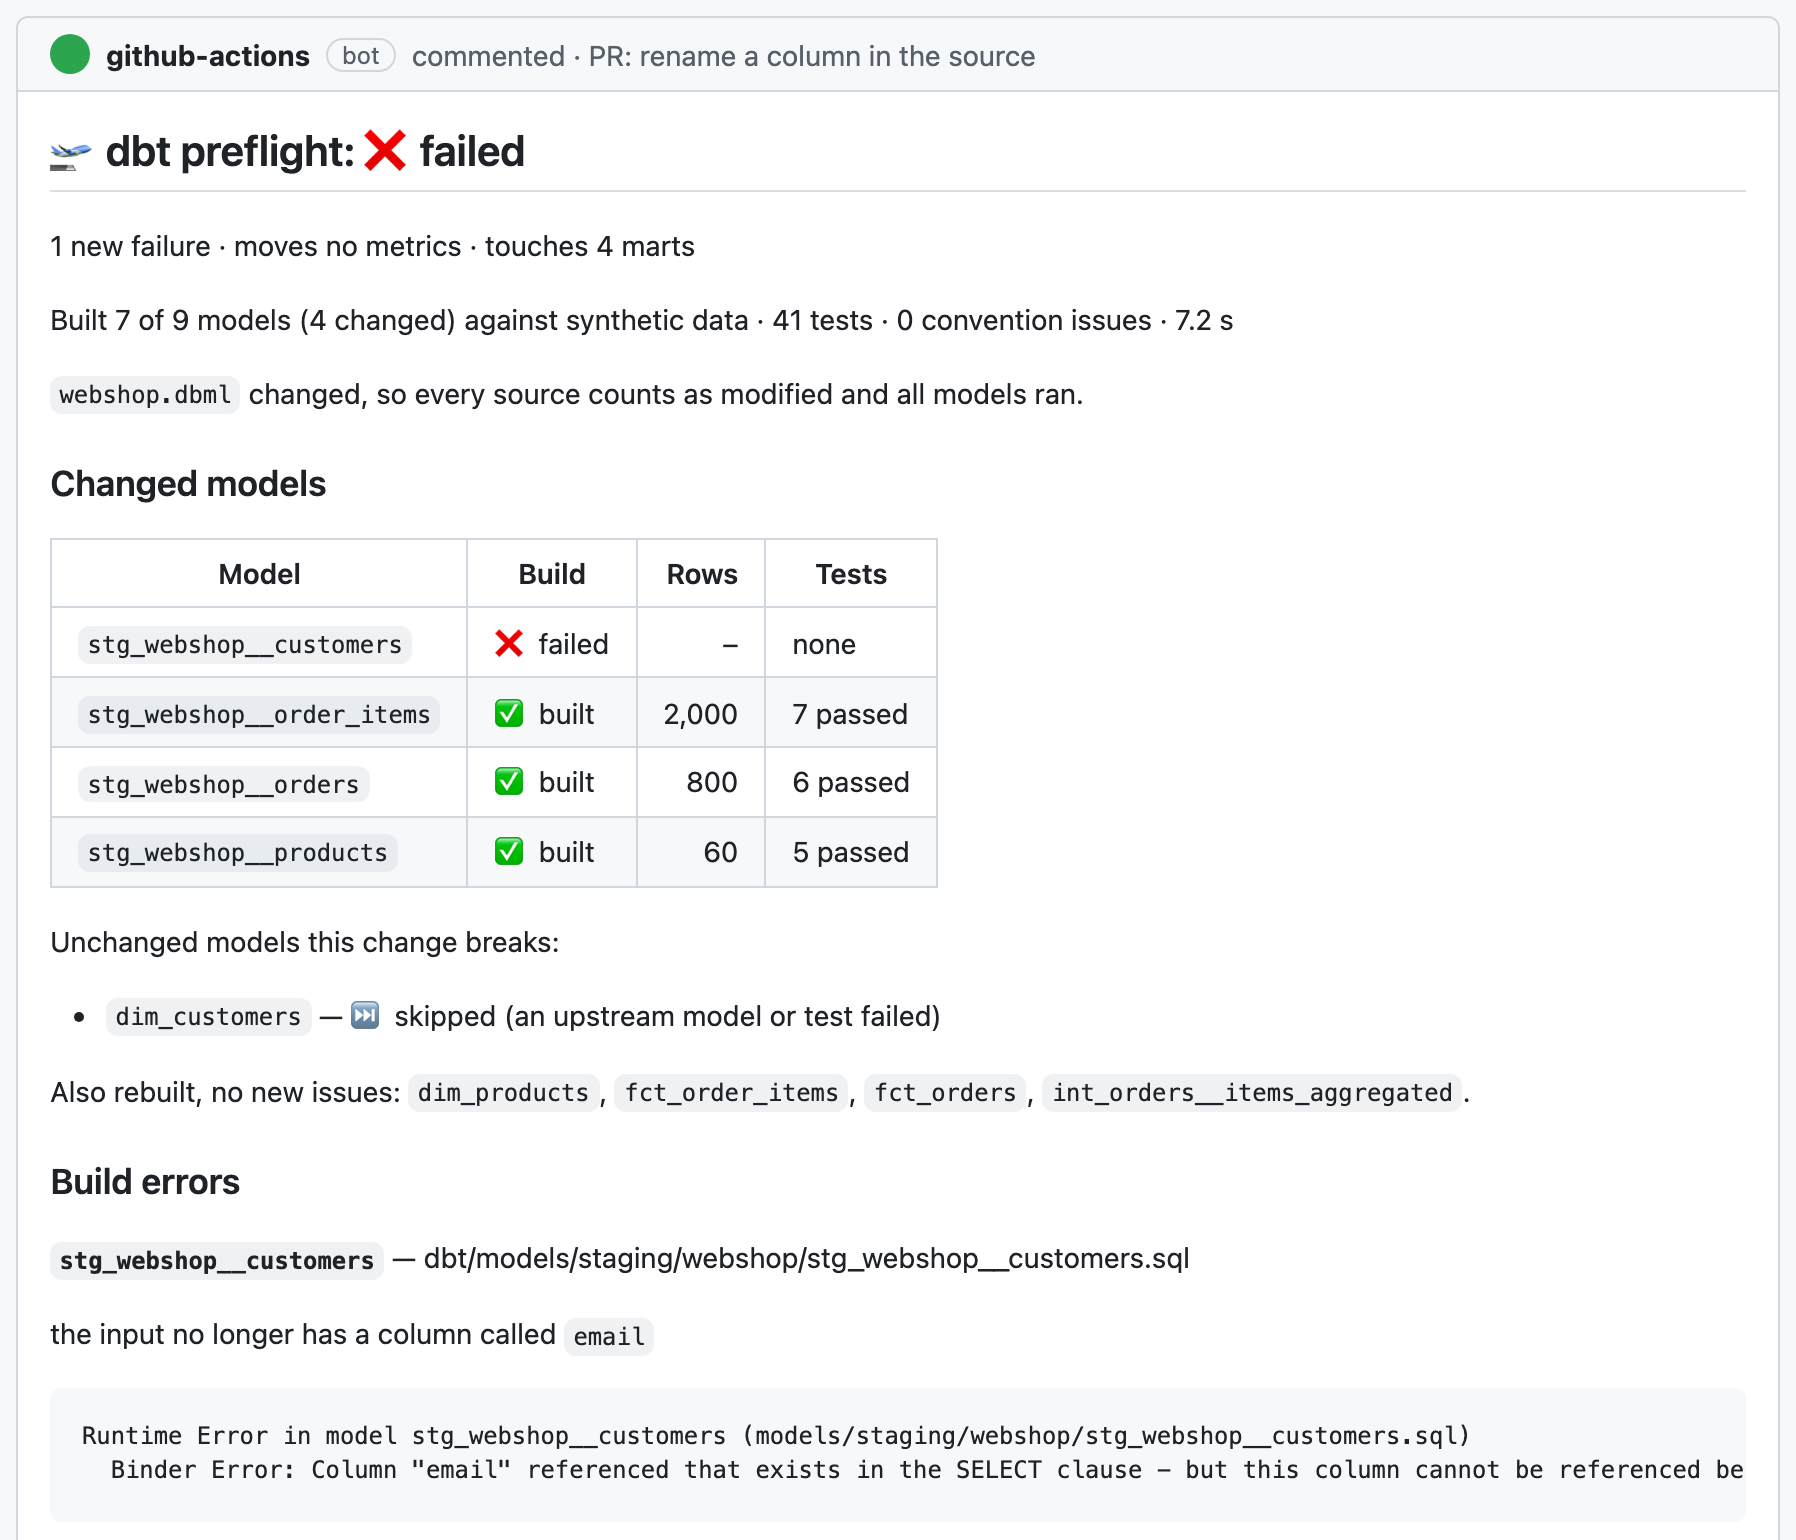1796x1540 pixels.
Task: Click the green github-actions avatar
Action: pyautogui.click(x=70, y=55)
